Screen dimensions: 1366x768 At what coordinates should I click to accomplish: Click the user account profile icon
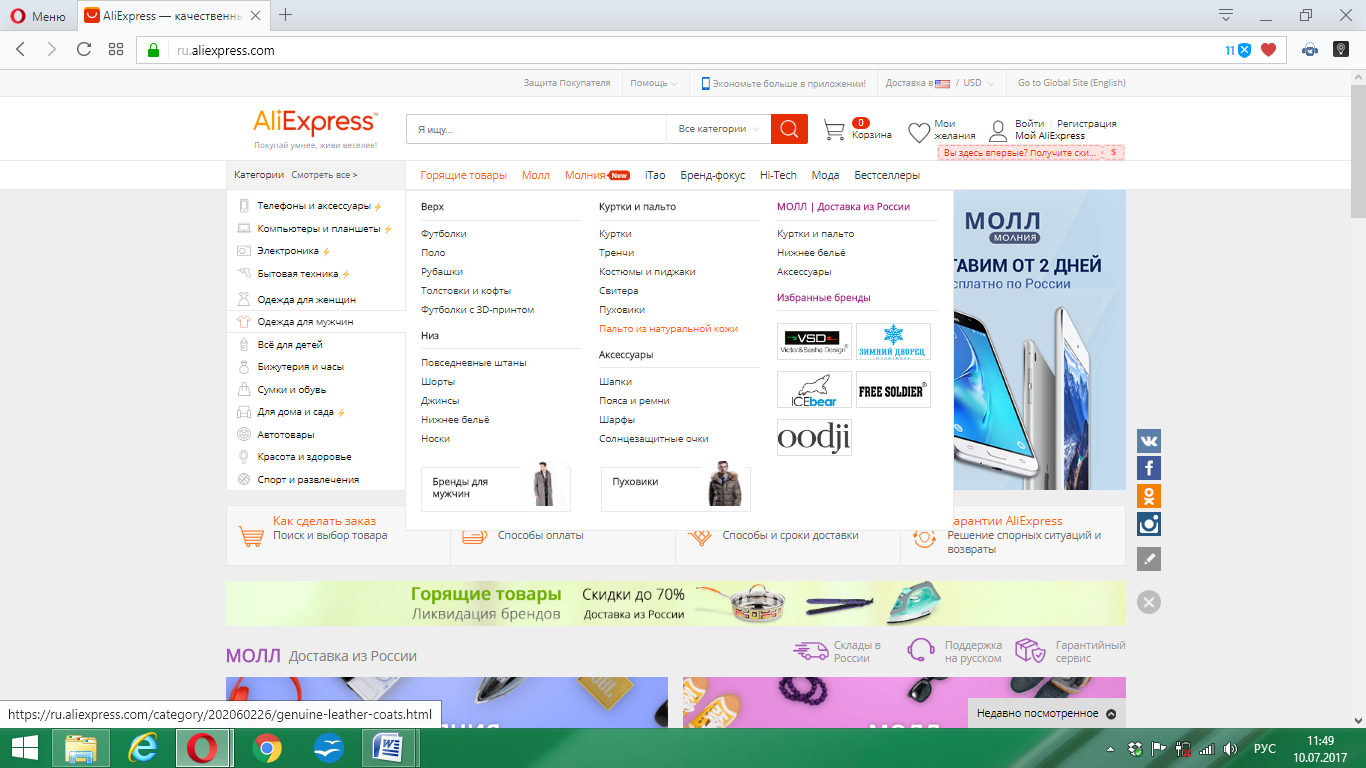(x=998, y=131)
